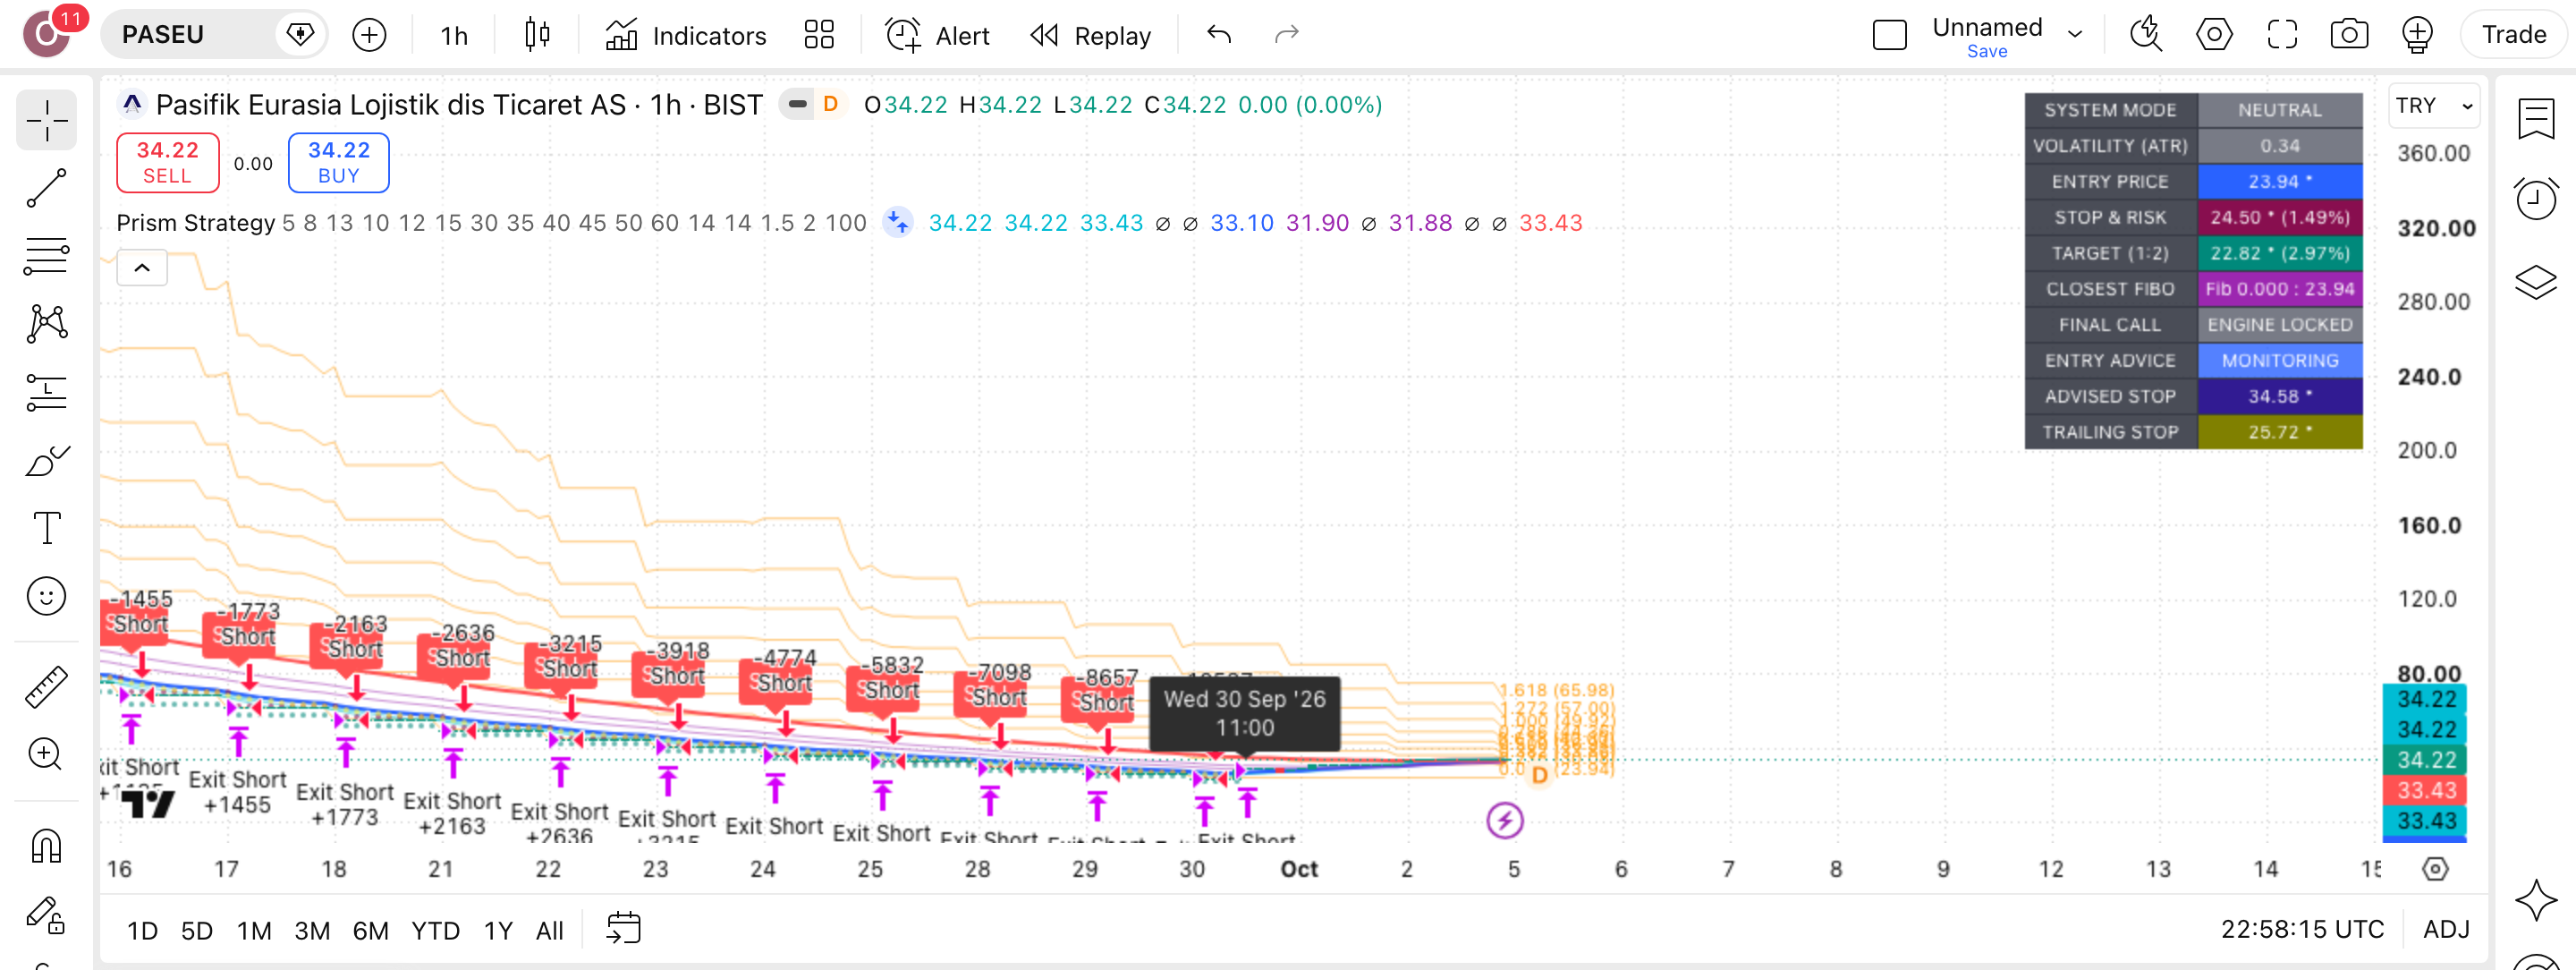Open the layout setup grid

(819, 35)
